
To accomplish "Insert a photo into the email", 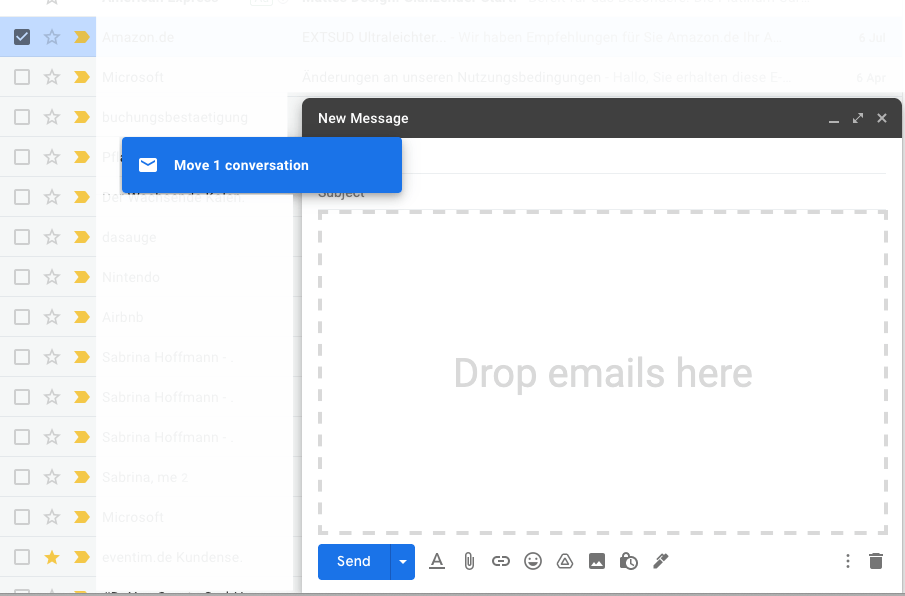I will 597,561.
